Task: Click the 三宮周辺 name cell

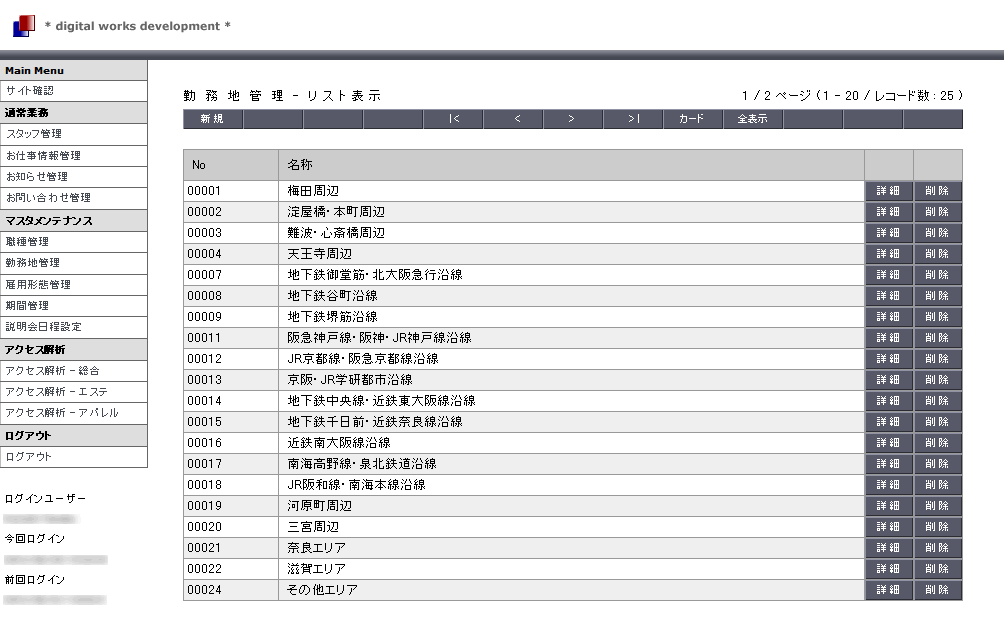Action: point(572,527)
